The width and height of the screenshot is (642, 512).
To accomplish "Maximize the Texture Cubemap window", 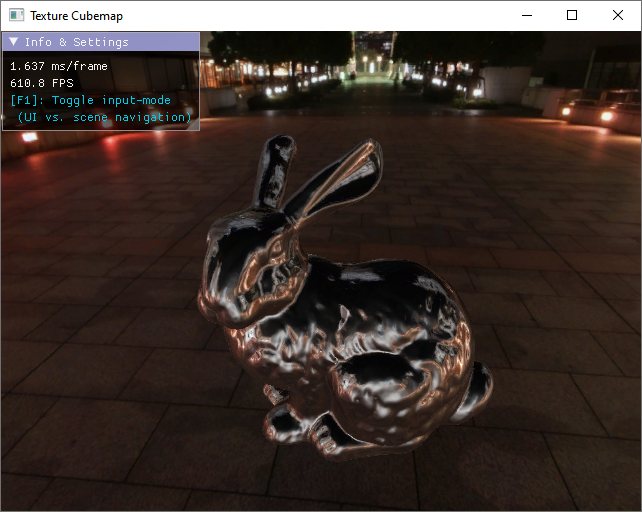I will point(572,16).
